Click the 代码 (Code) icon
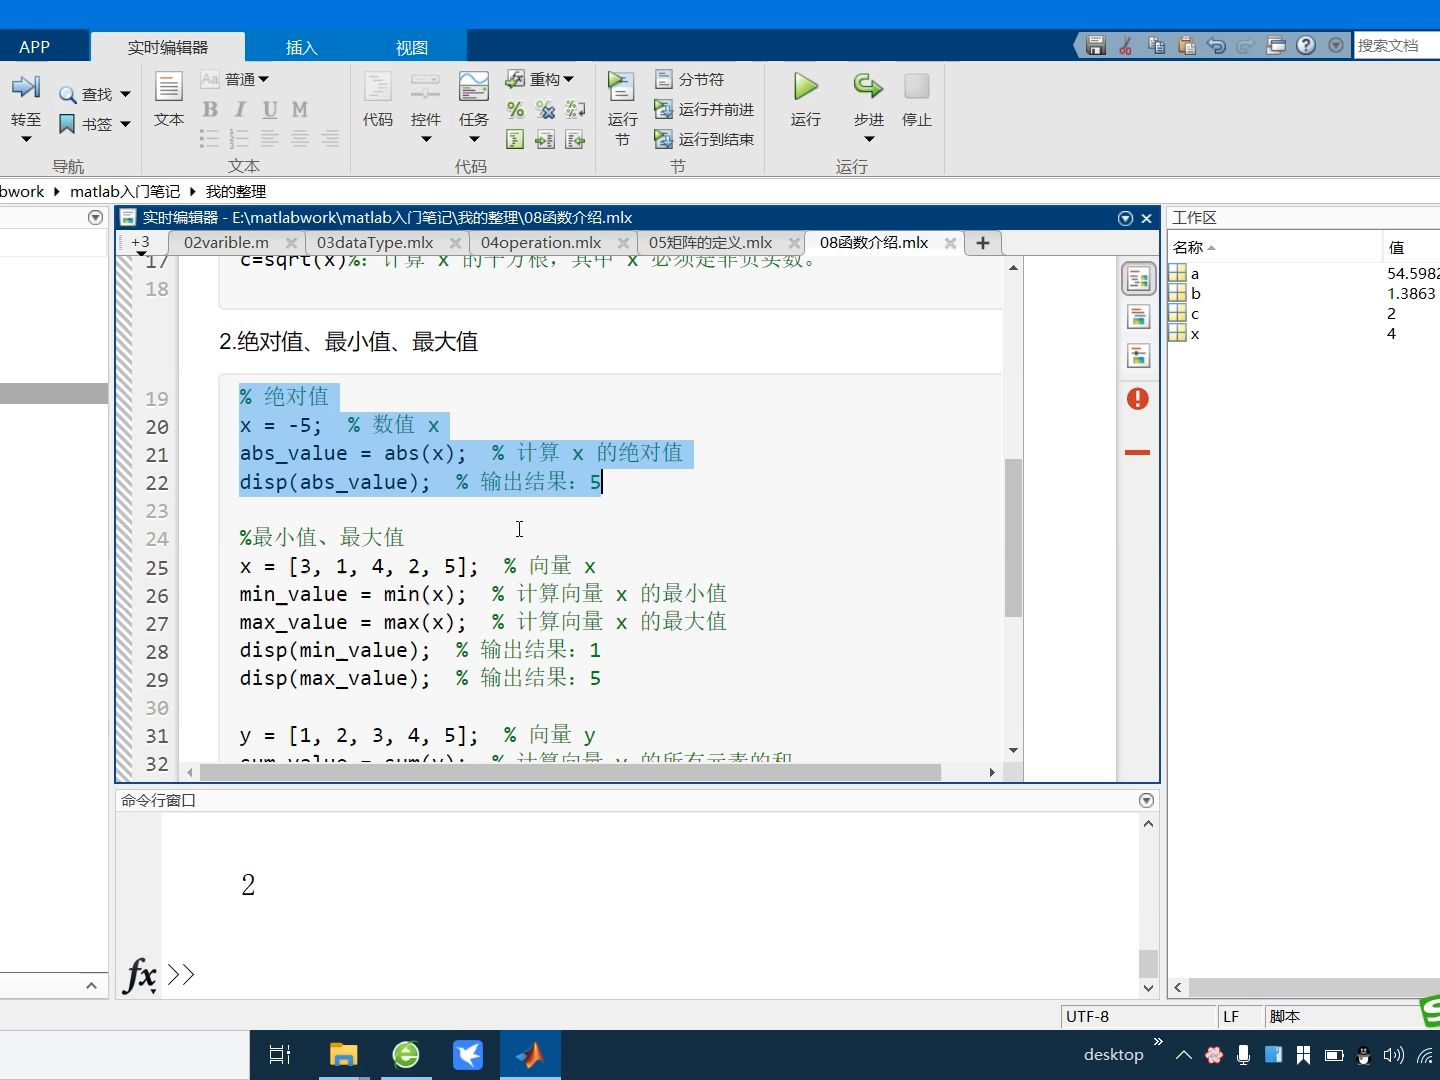Screen dimensions: 1440x1080 378,88
